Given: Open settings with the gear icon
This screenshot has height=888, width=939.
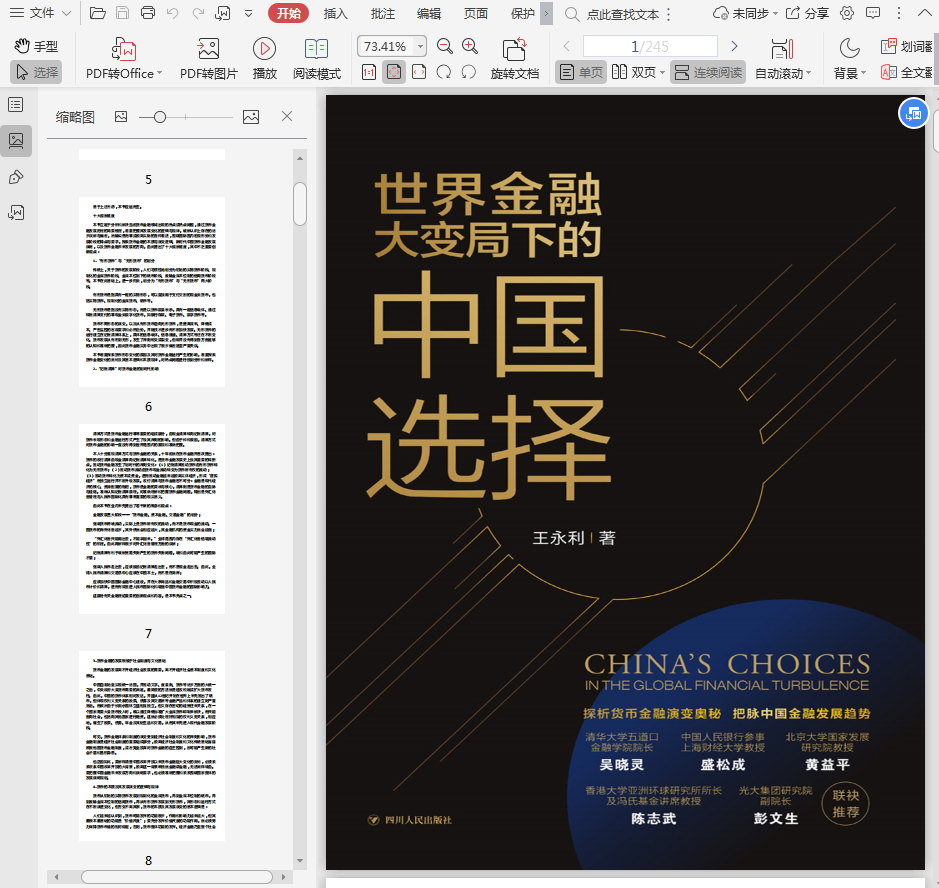Looking at the screenshot, I should click(847, 13).
